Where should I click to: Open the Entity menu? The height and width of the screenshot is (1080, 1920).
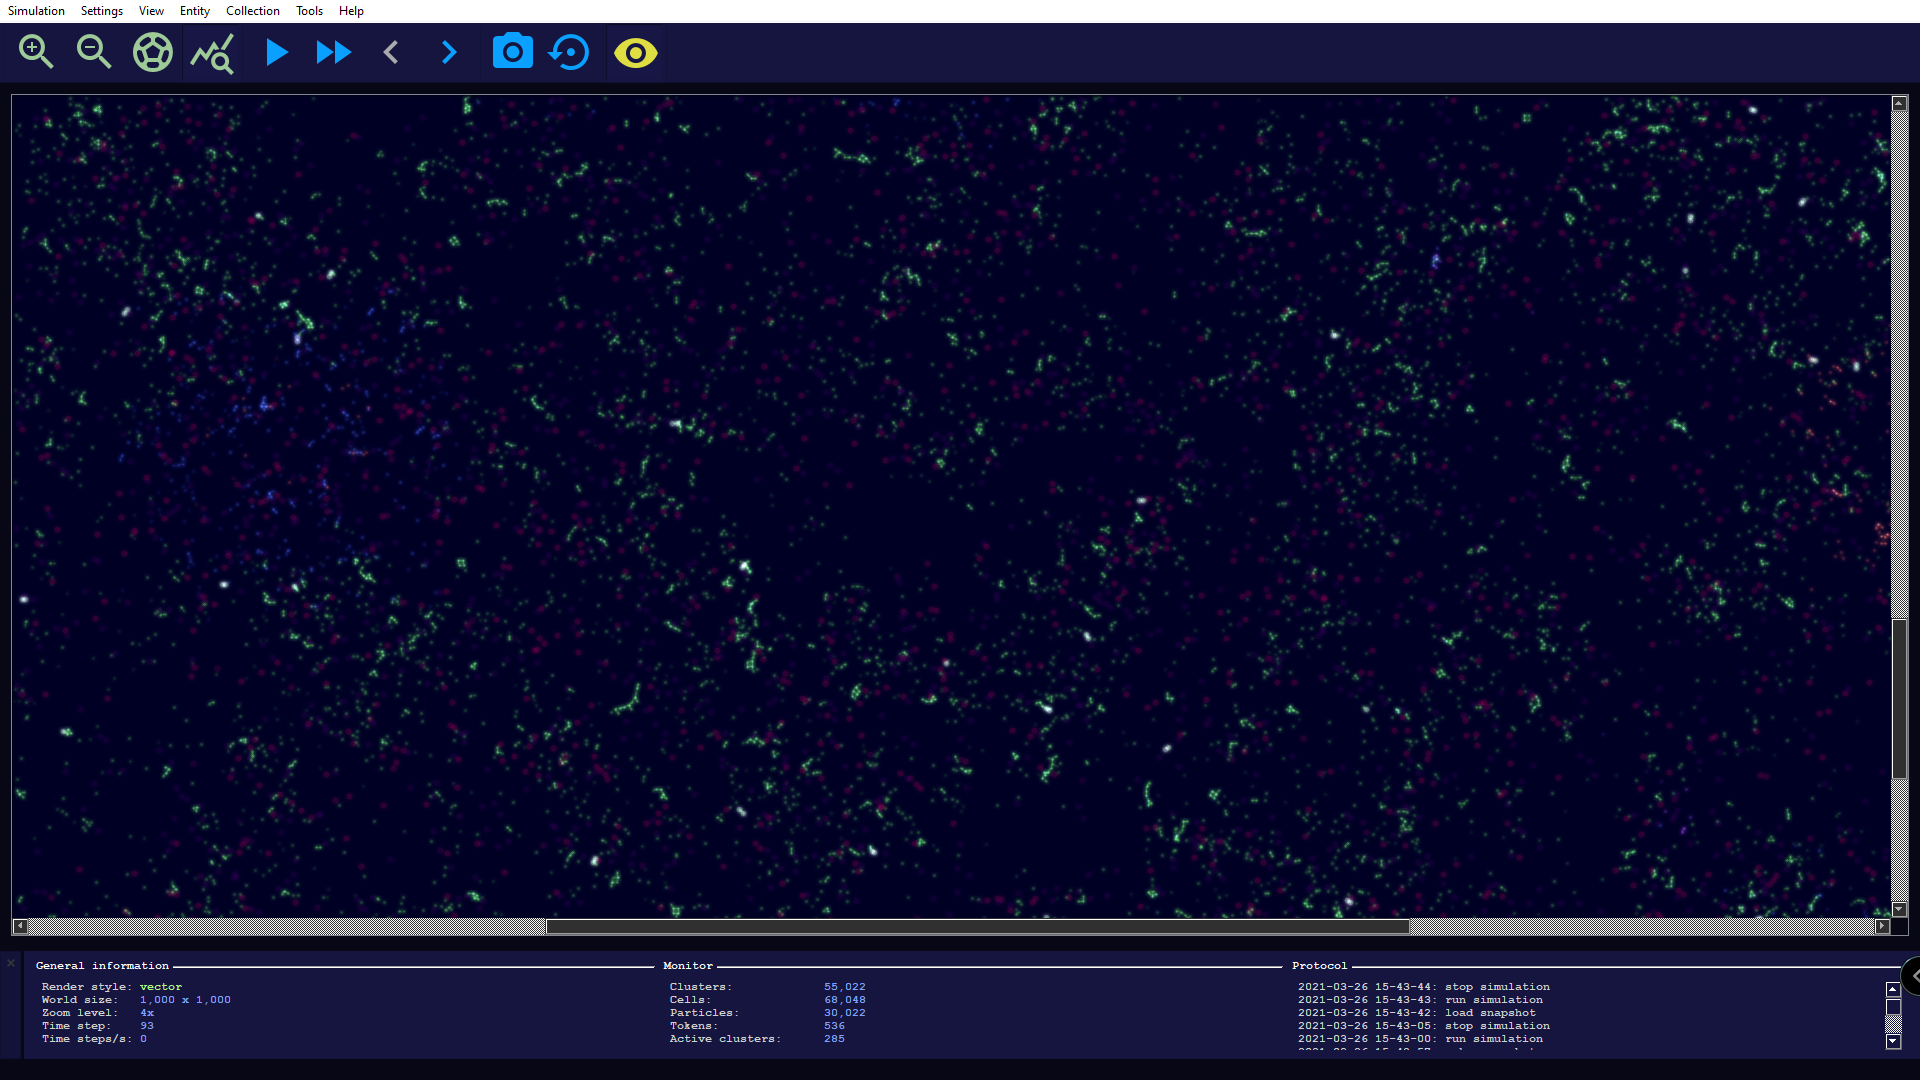click(x=194, y=11)
